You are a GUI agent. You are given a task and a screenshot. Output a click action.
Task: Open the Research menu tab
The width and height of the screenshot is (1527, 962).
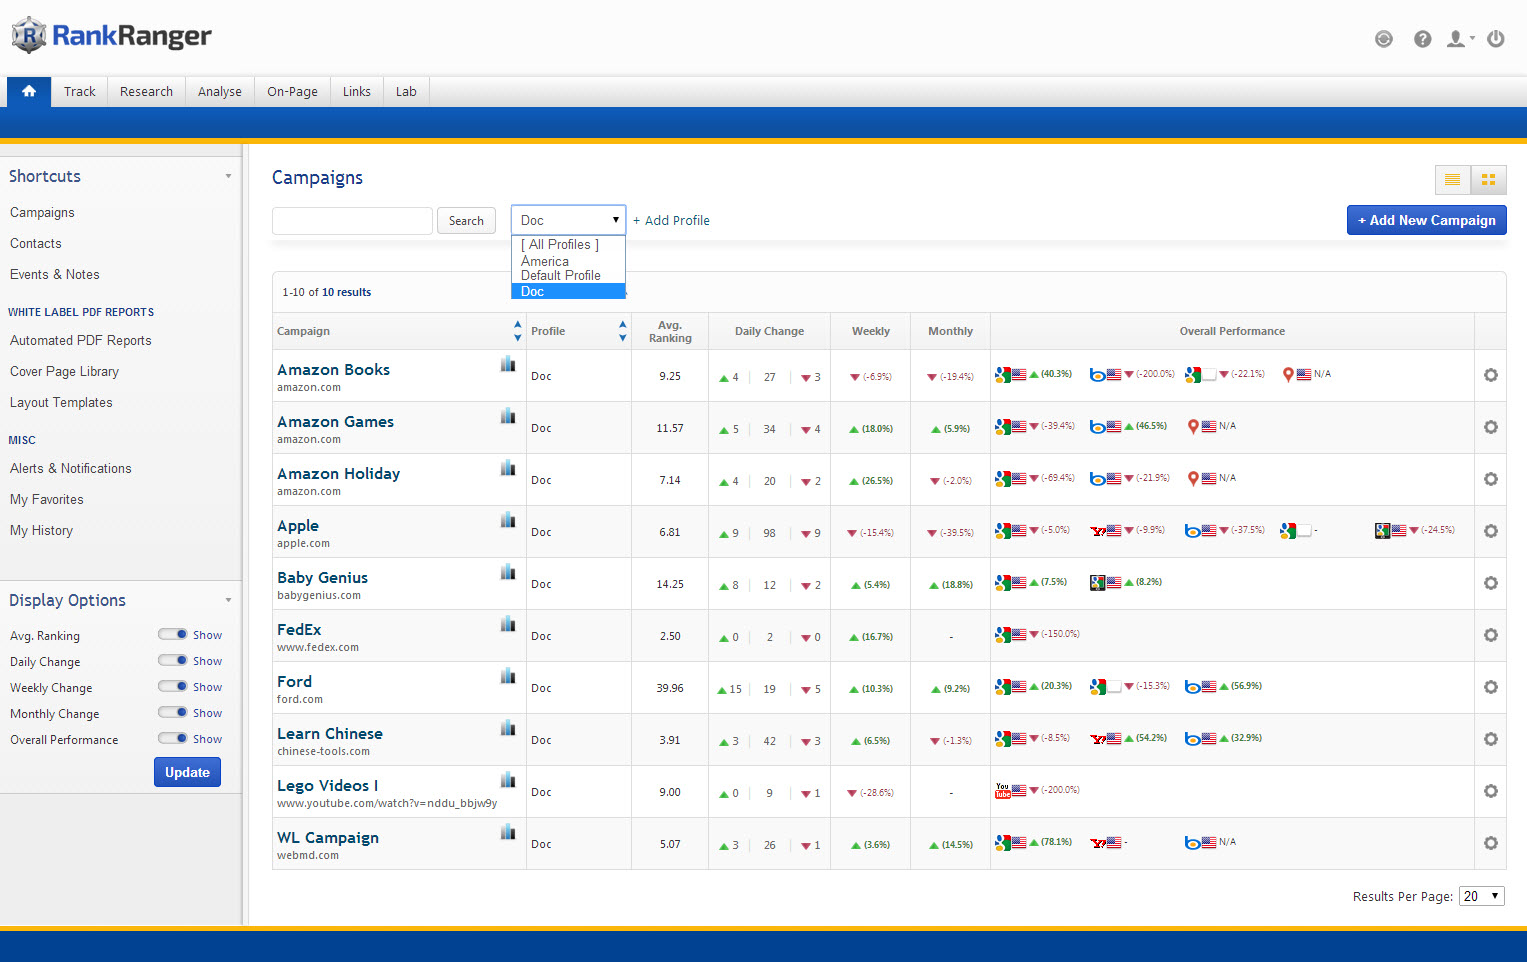[x=146, y=91]
